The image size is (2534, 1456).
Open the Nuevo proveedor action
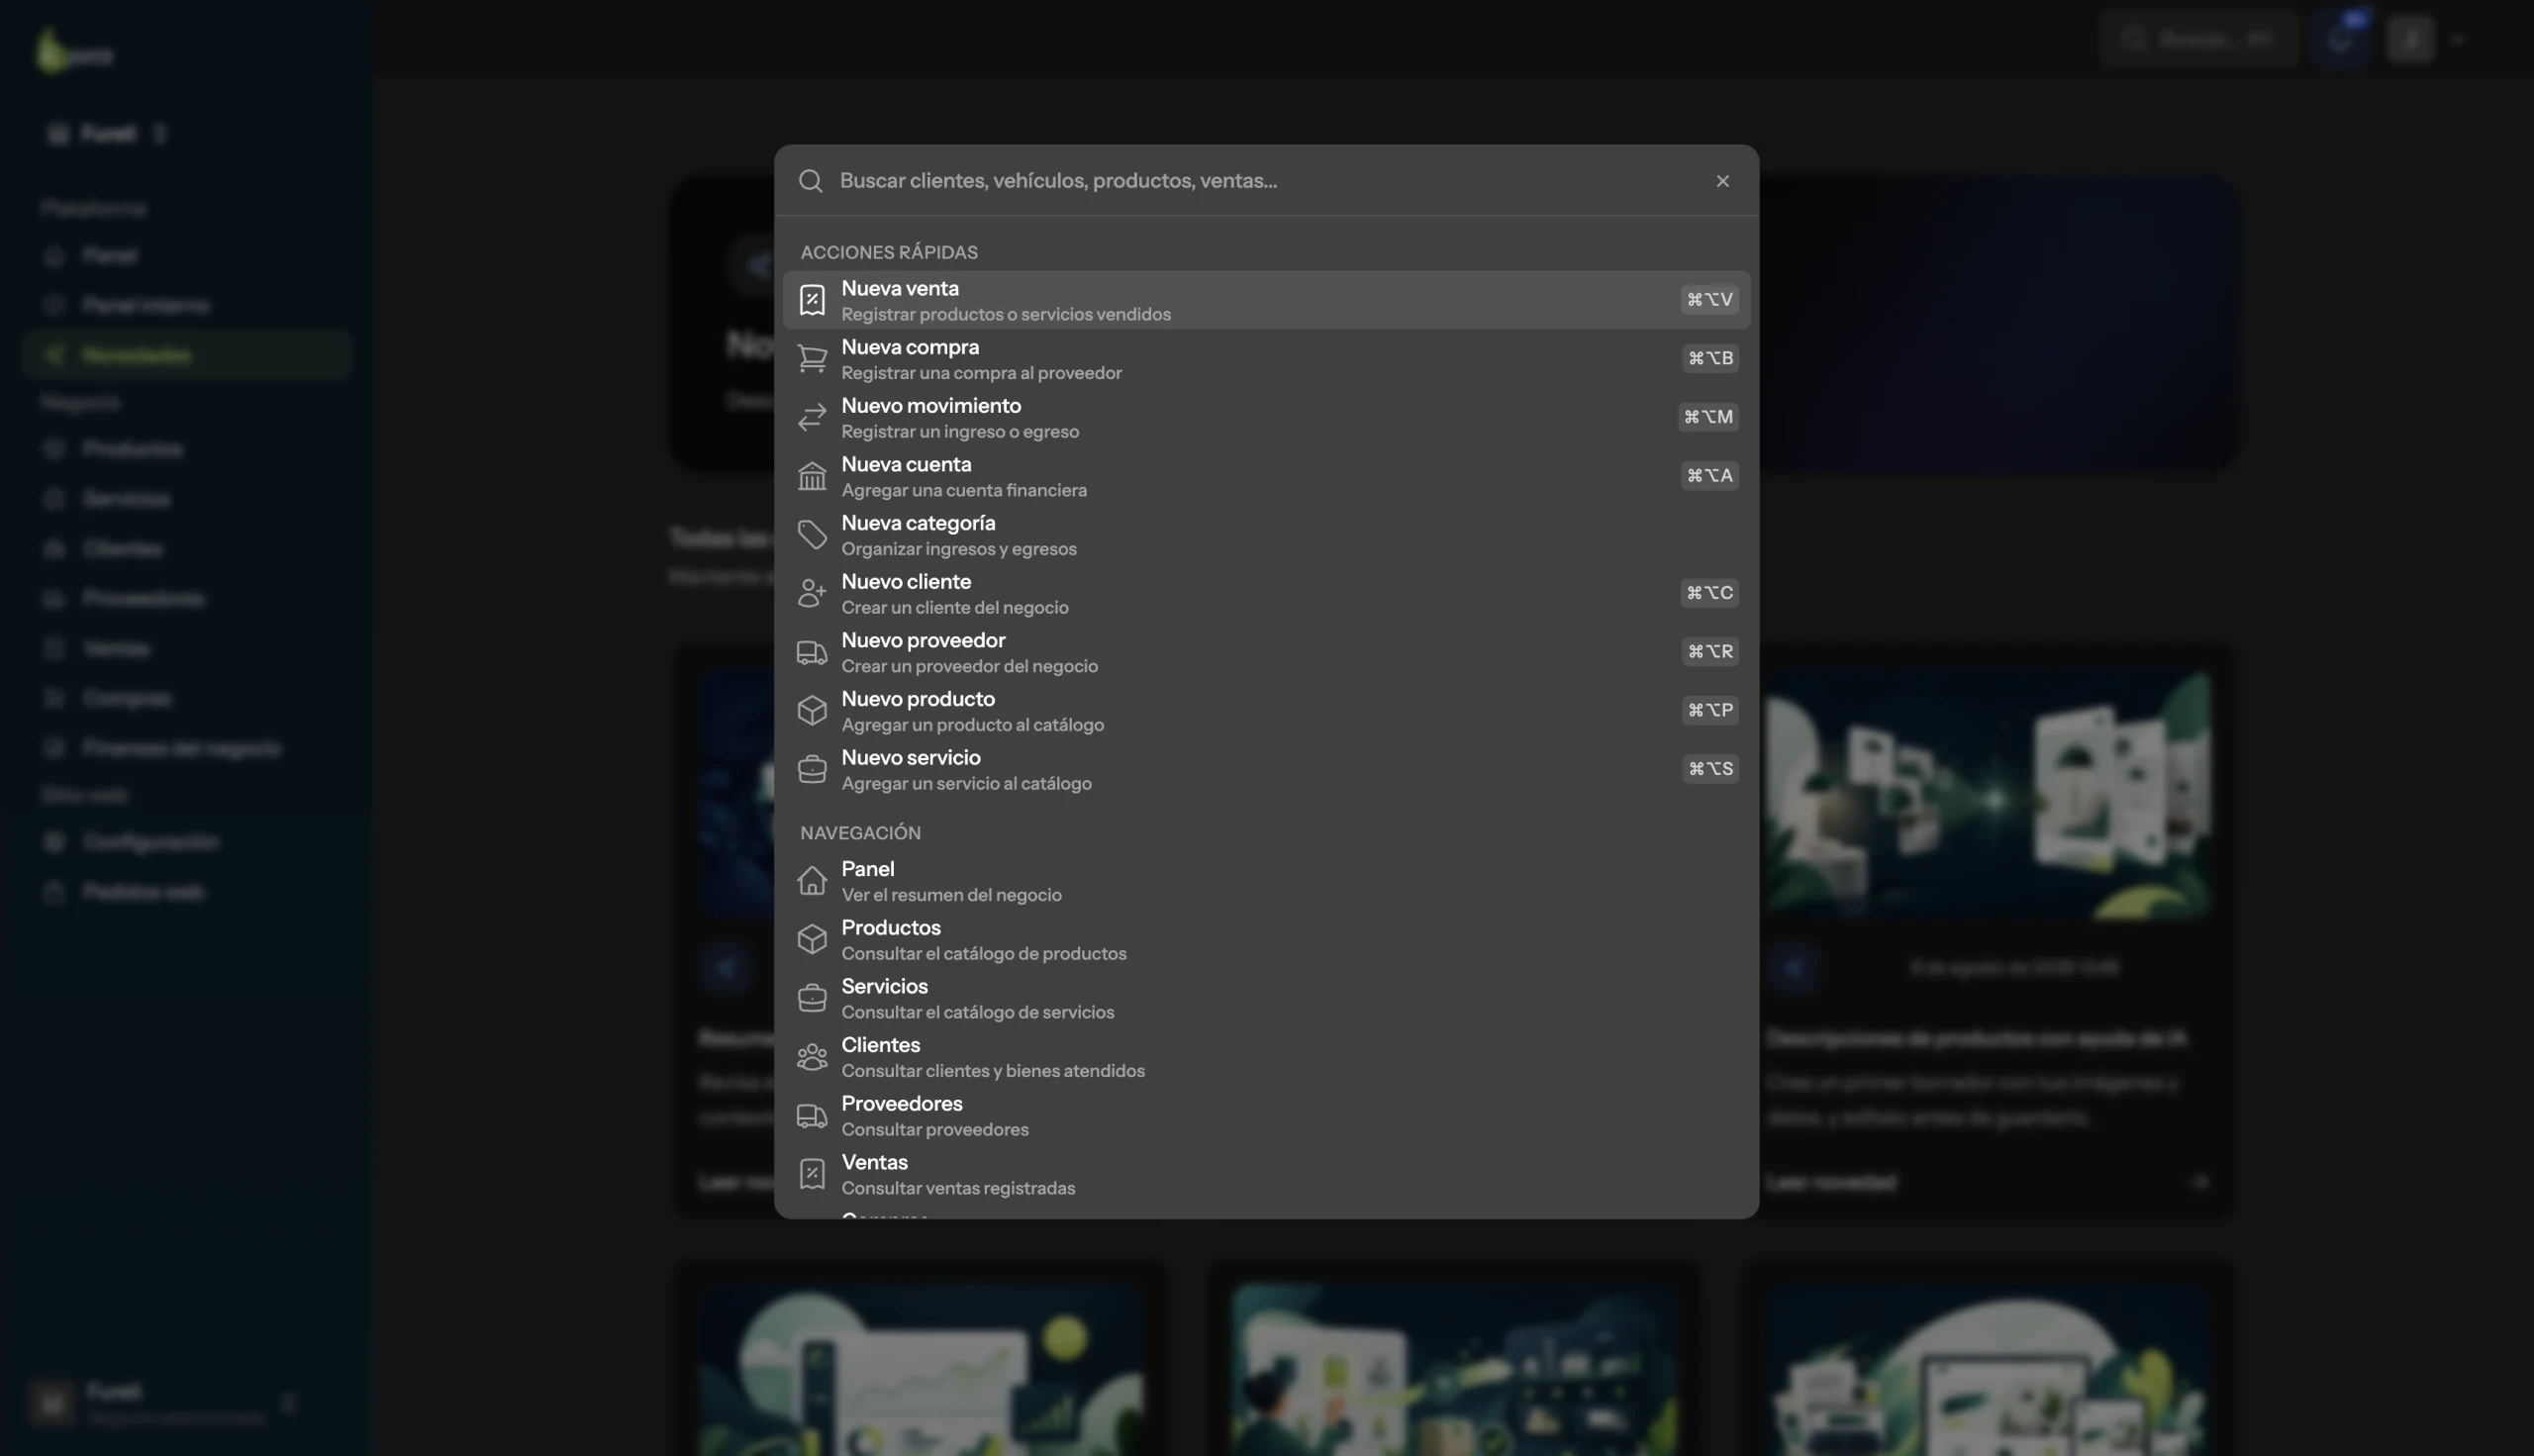tap(1266, 652)
